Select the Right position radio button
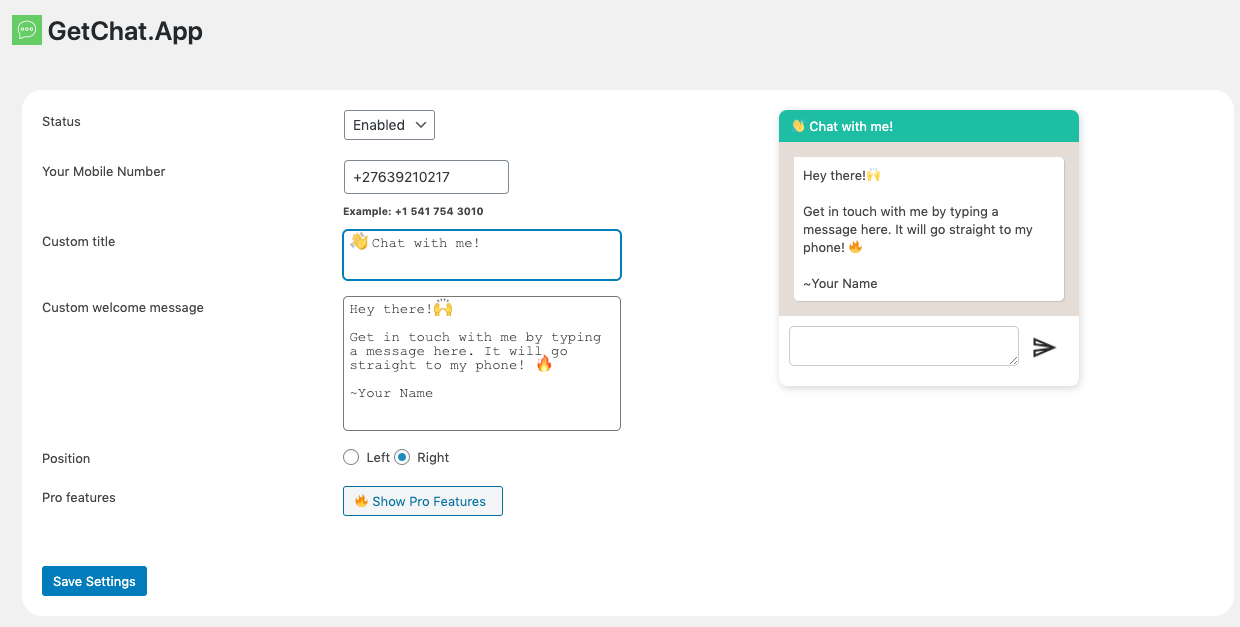The image size is (1240, 627). tap(402, 457)
